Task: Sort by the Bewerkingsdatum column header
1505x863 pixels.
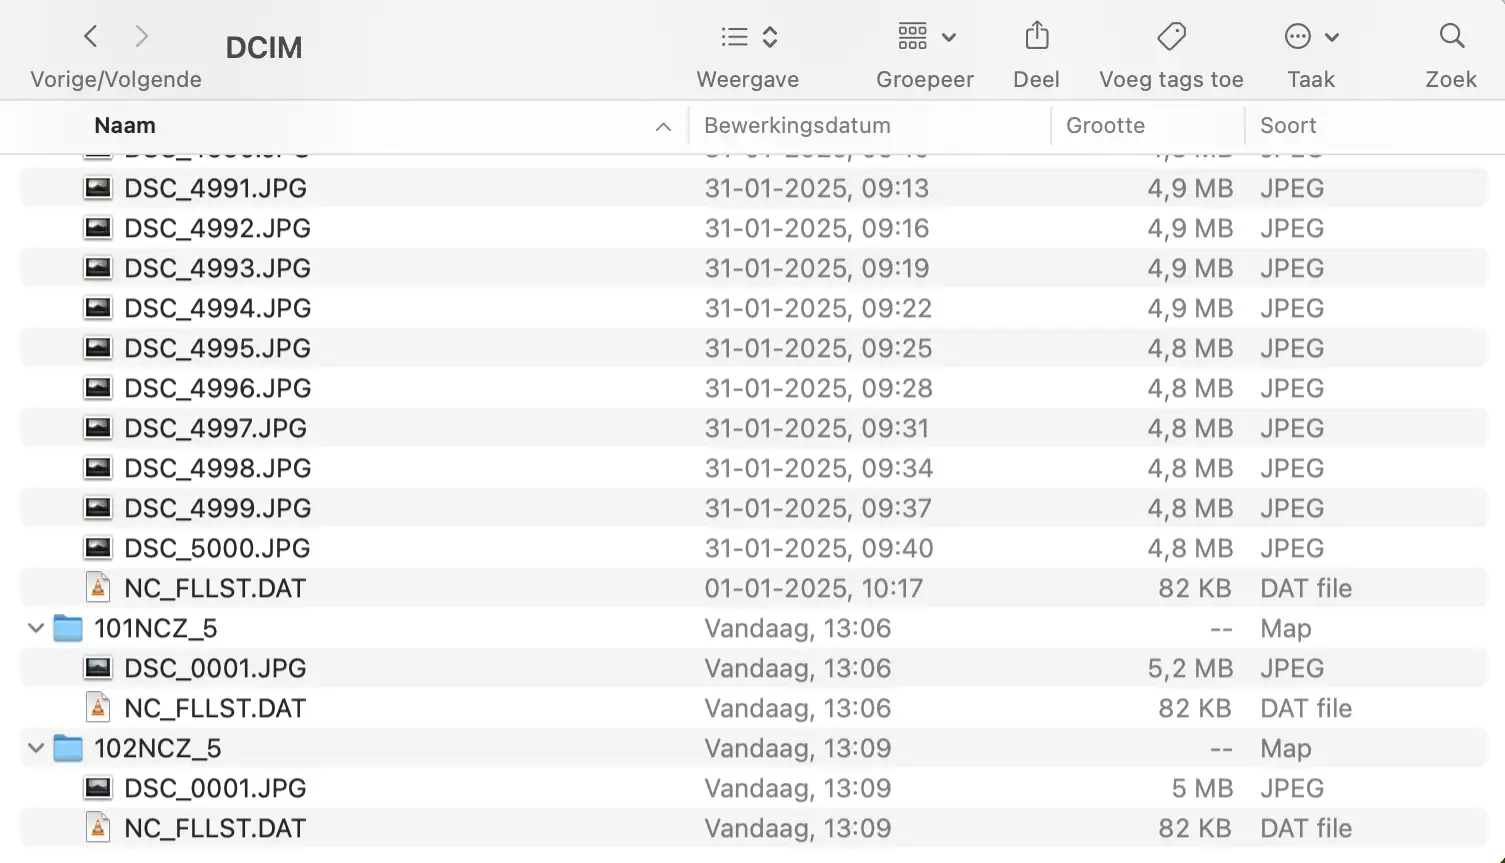Action: point(797,126)
